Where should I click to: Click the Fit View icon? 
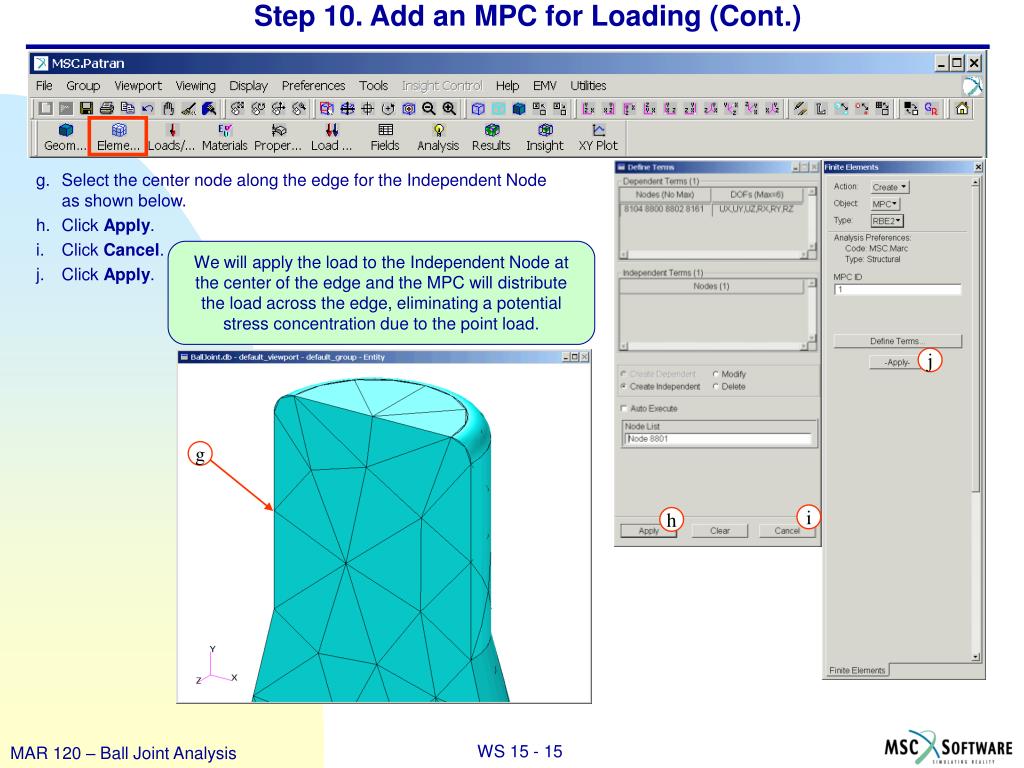coord(347,108)
